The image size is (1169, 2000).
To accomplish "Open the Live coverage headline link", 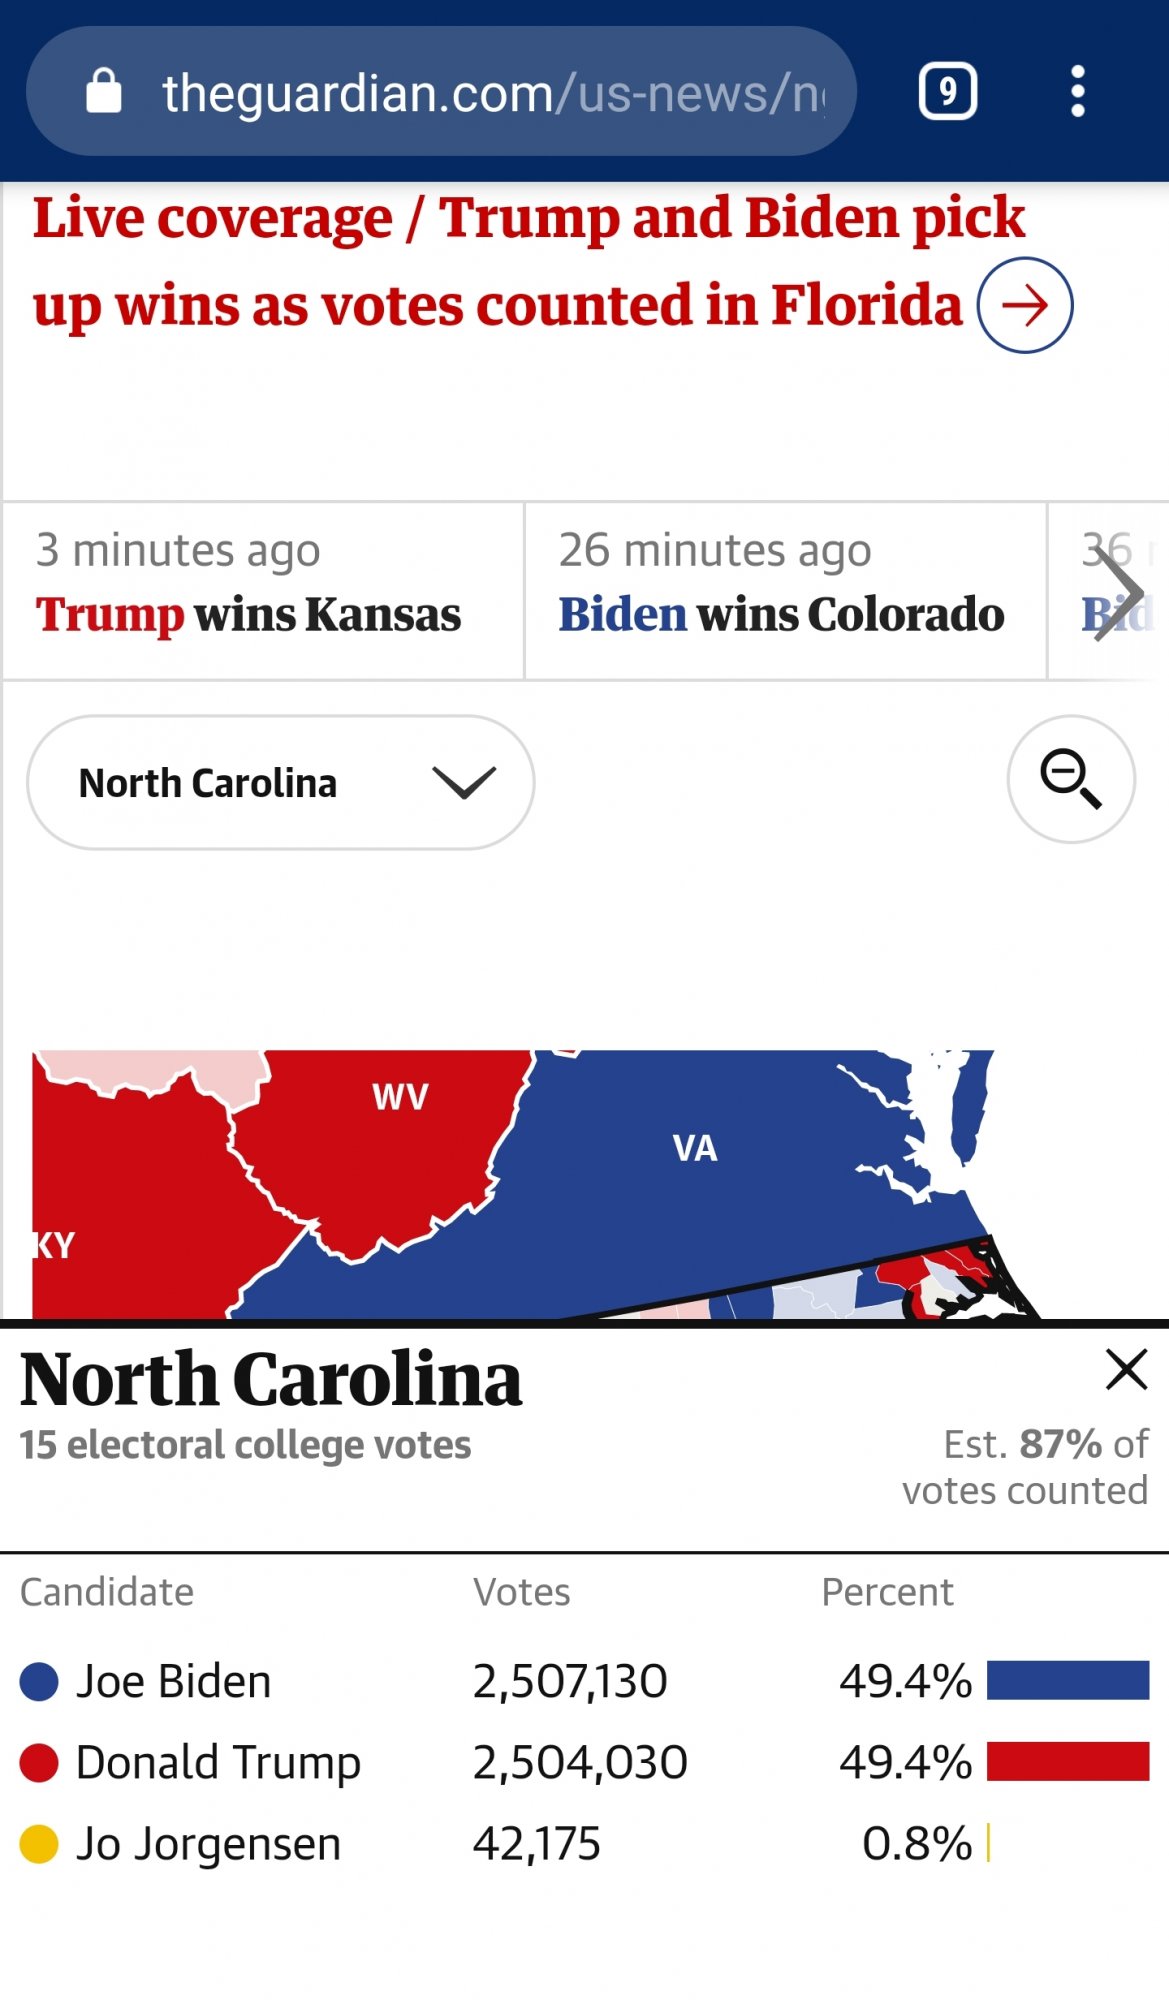I will pos(529,262).
